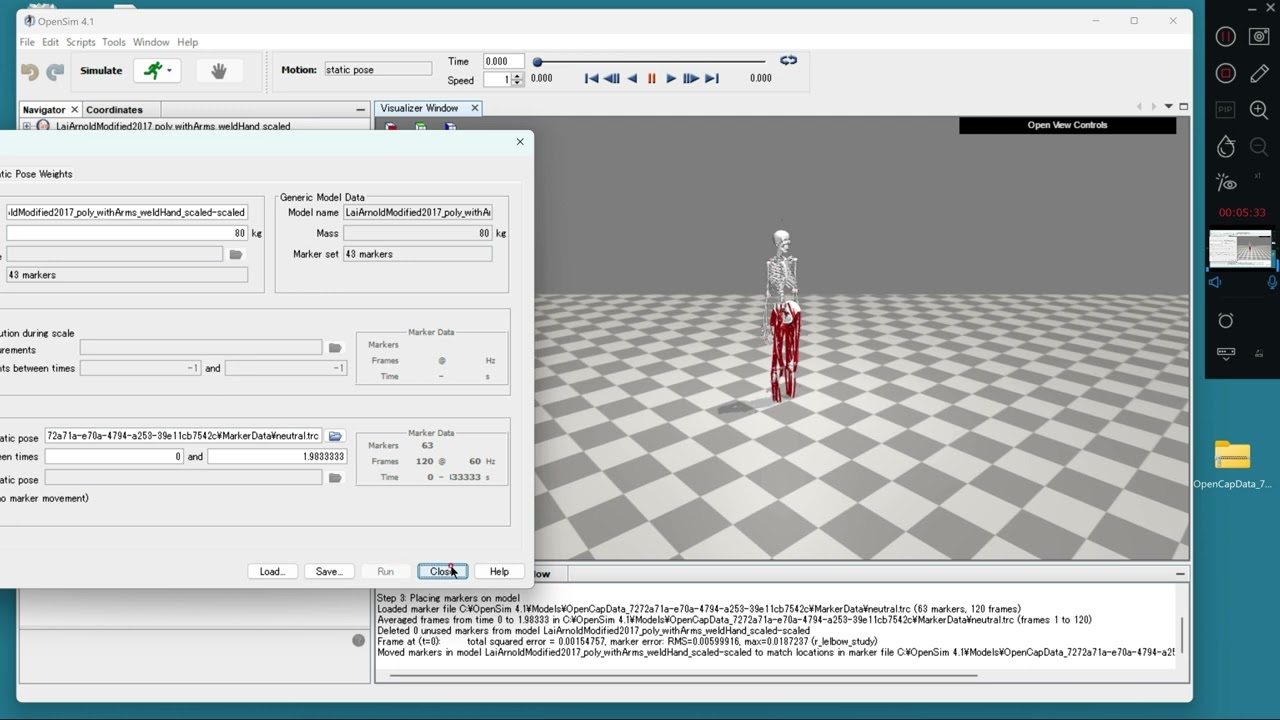This screenshot has width=1280, height=720.
Task: Pause recording in screen recorder panel
Action: pos(1226,36)
